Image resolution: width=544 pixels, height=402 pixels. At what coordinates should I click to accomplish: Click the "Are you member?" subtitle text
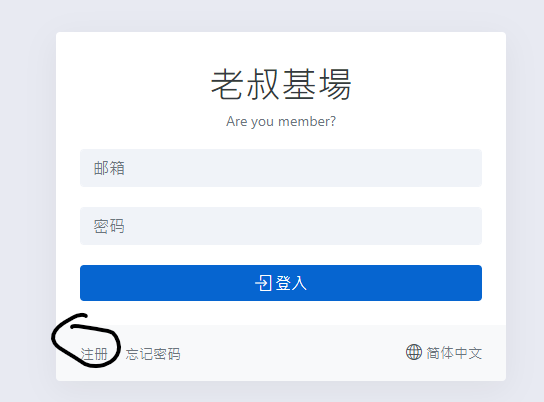pyautogui.click(x=281, y=121)
